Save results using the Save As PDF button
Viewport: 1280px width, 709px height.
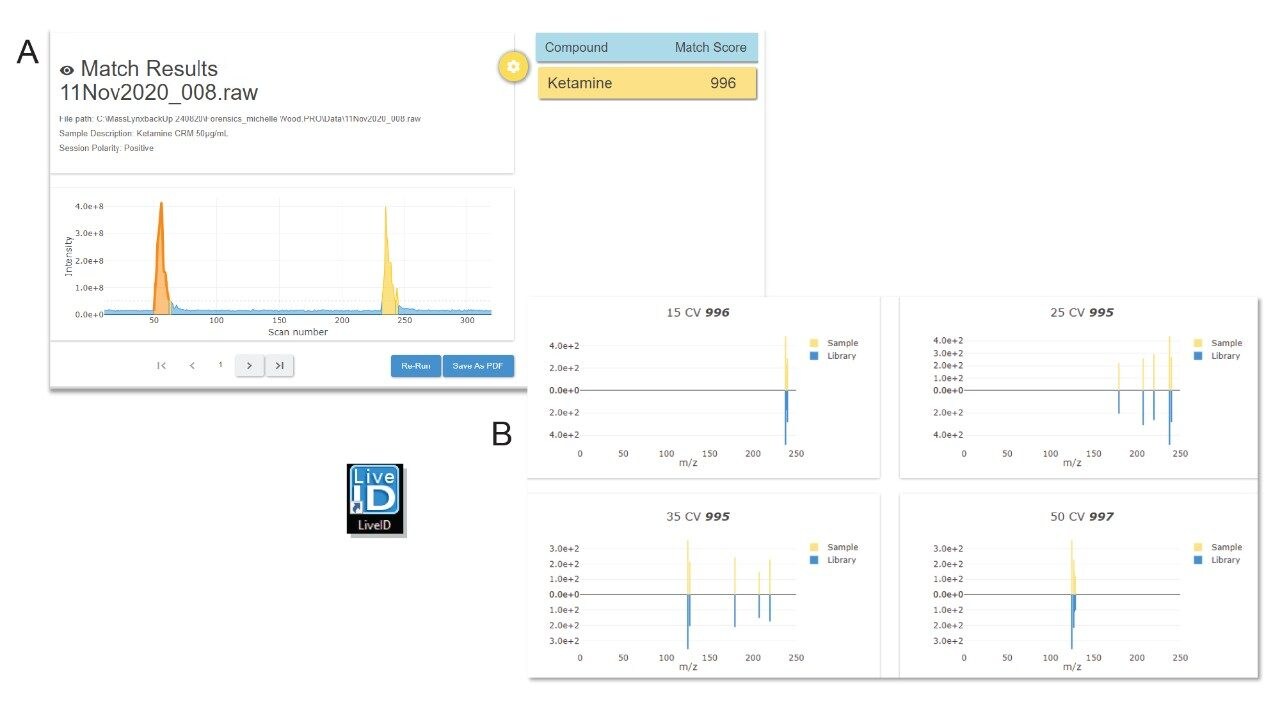point(478,366)
